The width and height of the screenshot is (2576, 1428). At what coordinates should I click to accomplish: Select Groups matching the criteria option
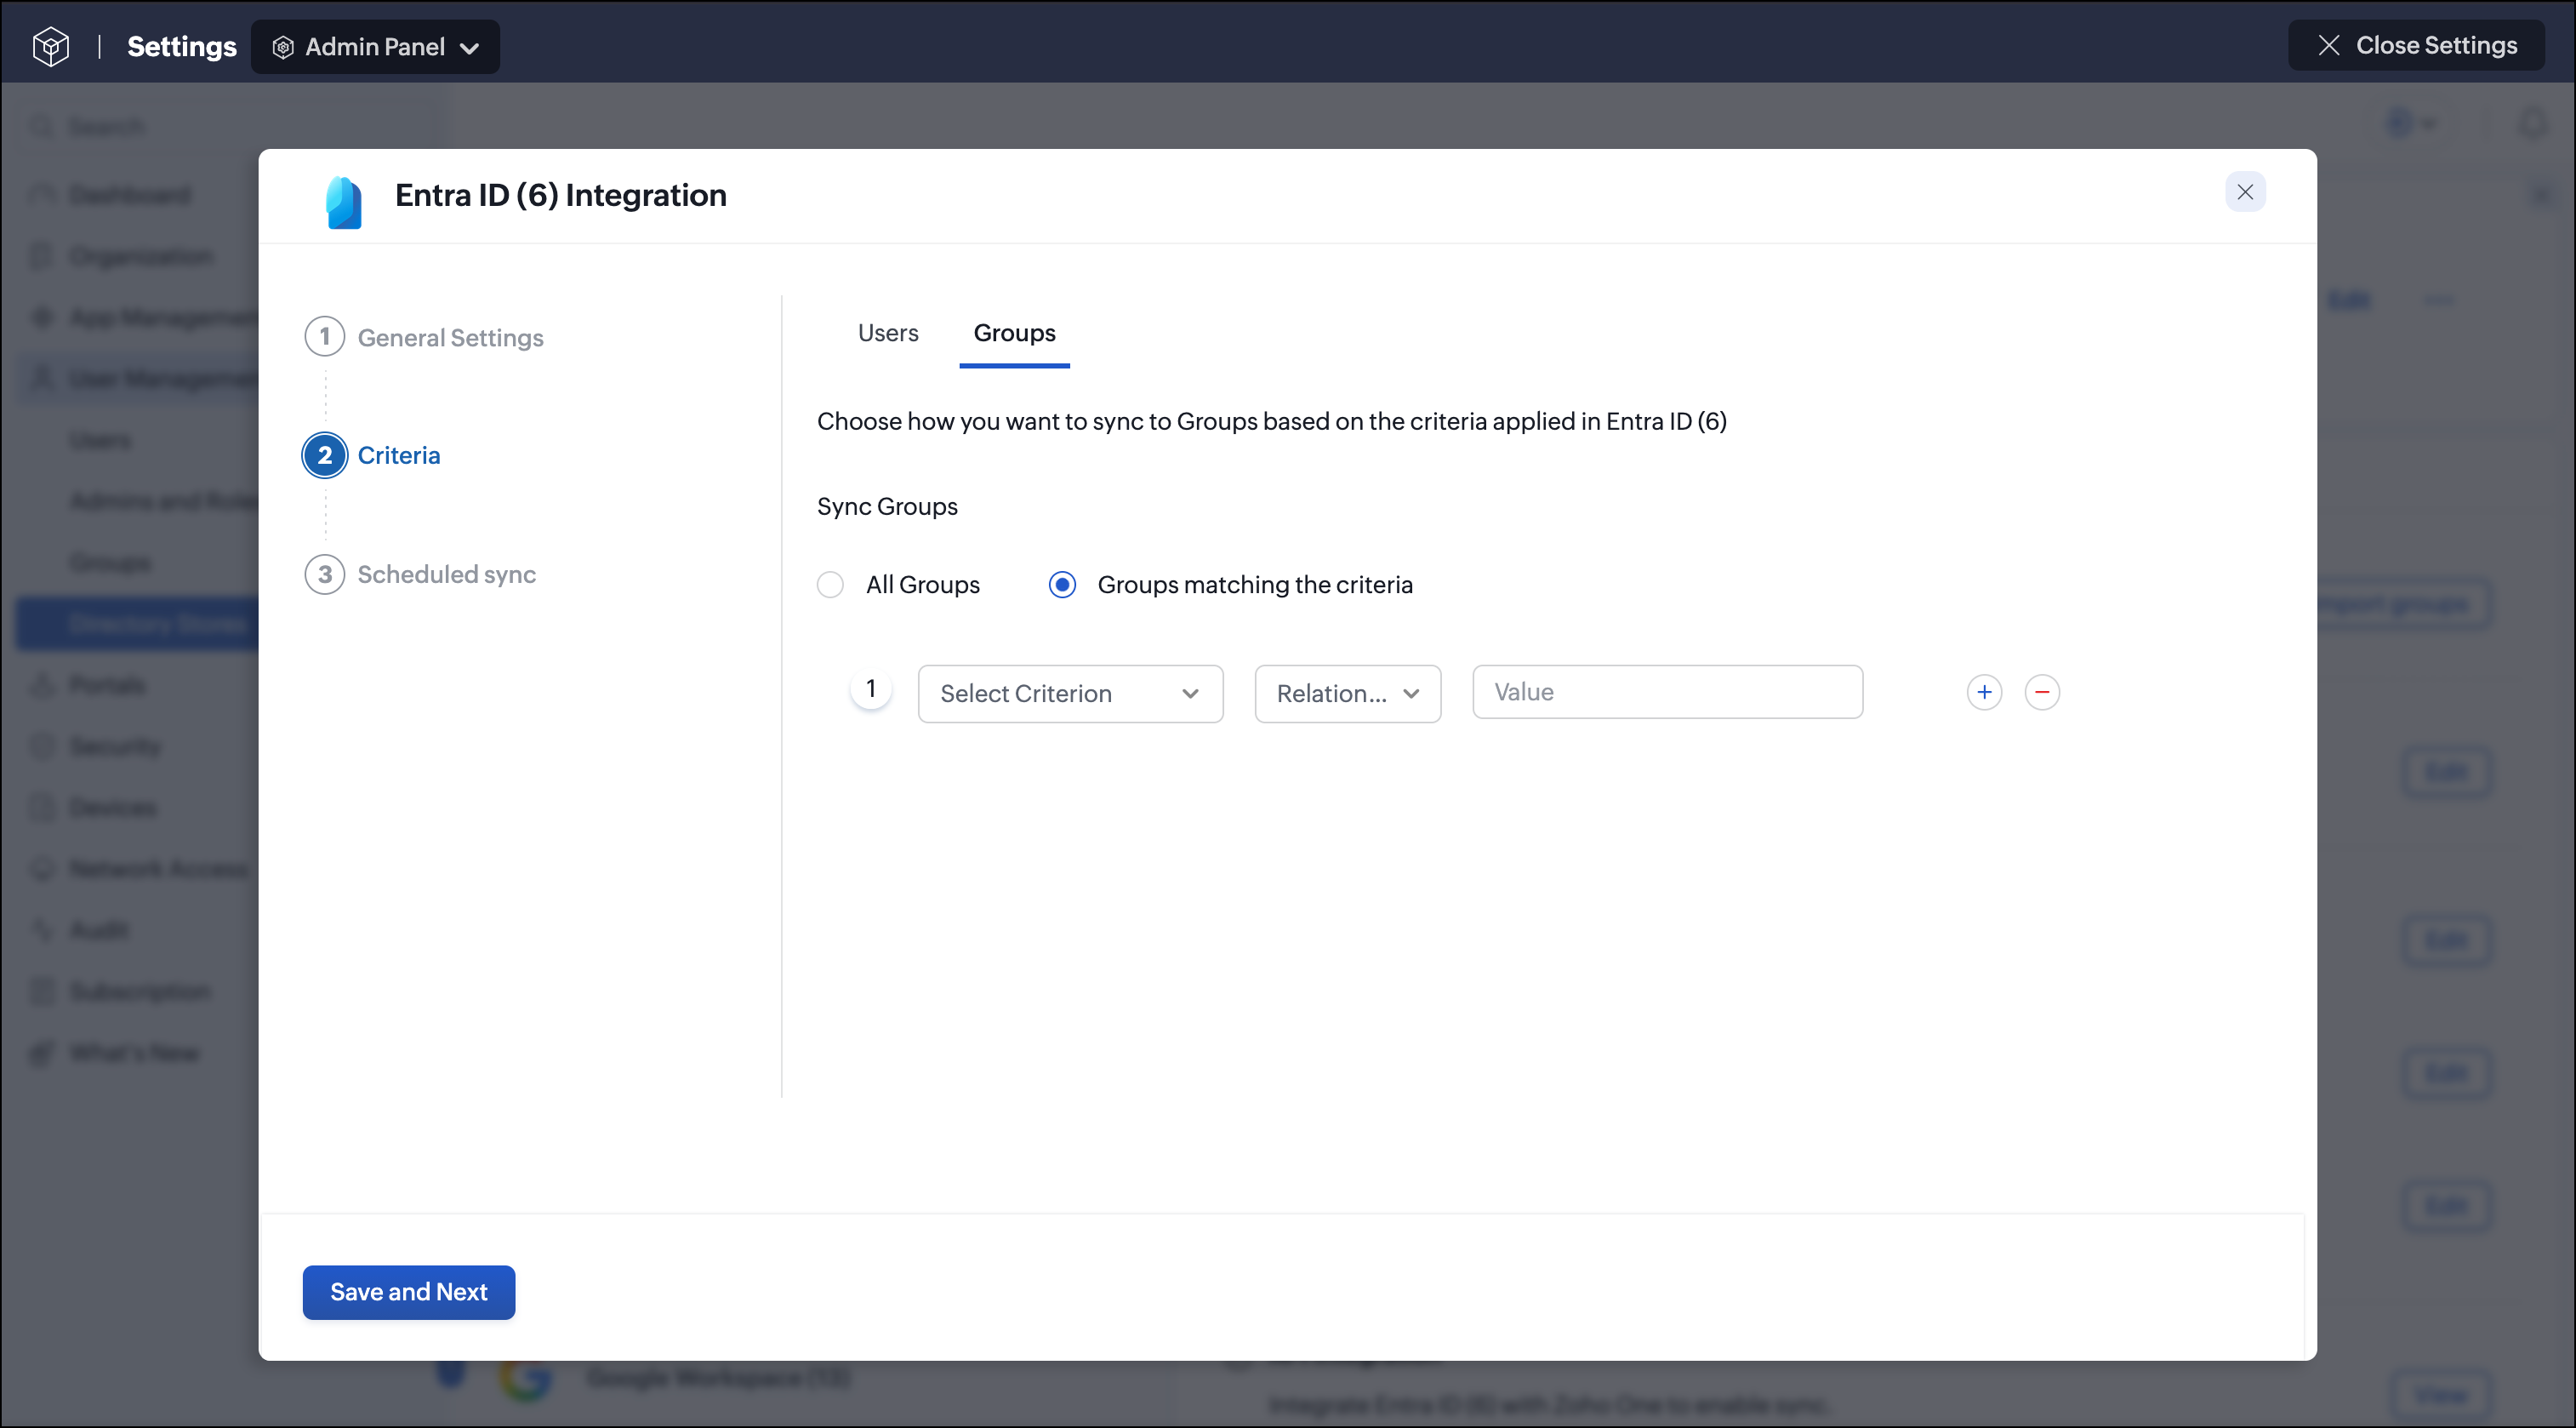click(x=1062, y=585)
